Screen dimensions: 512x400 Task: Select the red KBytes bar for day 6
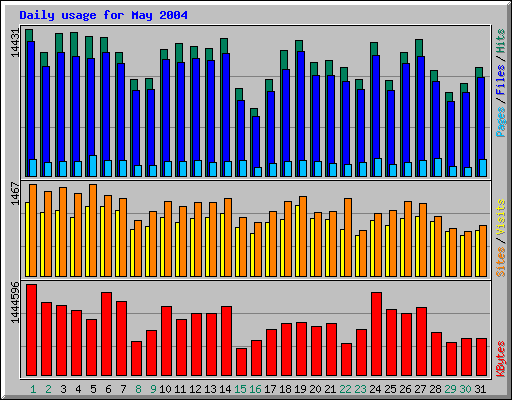click(106, 334)
